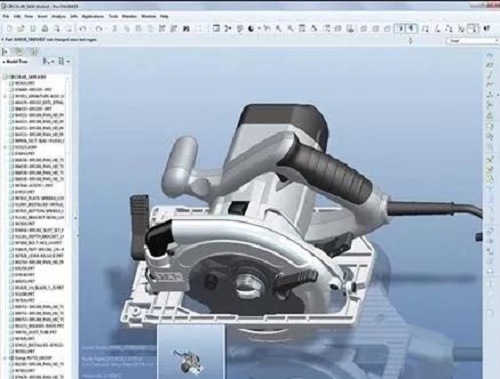
Task: Click the Repaint screen toolbar icon
Action: 217,29
